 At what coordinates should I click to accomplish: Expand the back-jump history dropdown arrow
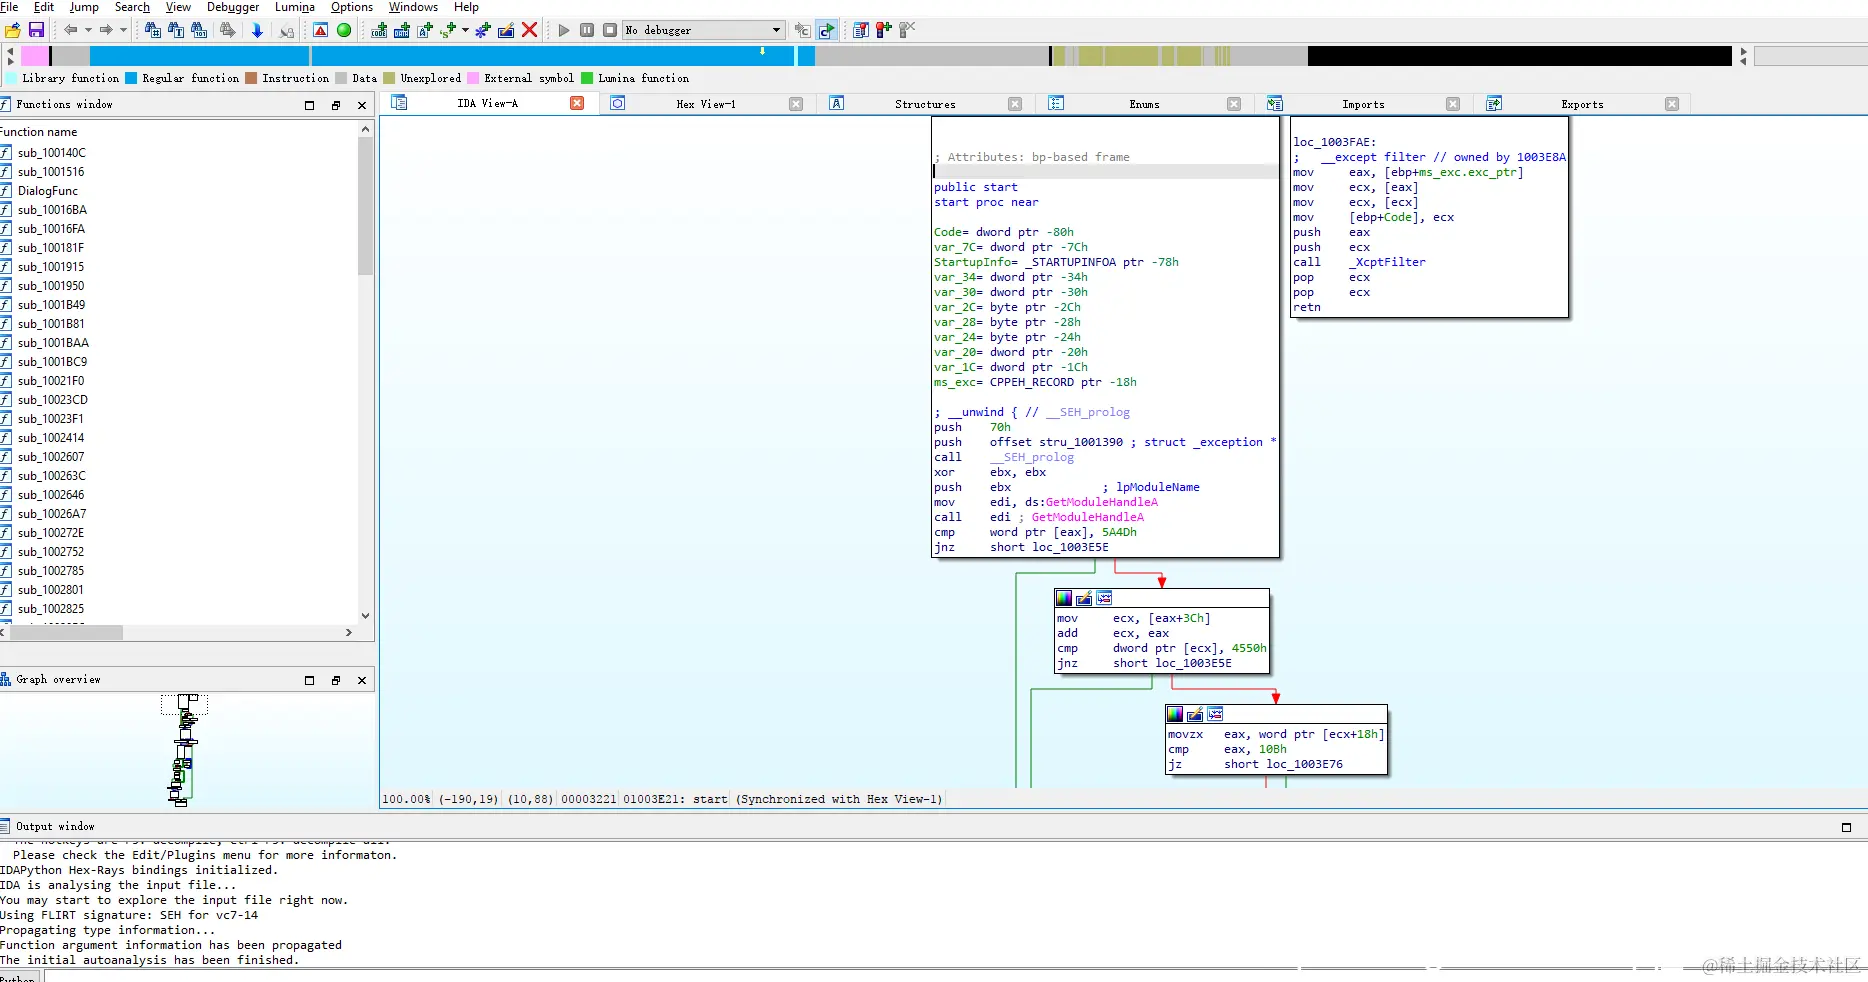click(x=88, y=30)
